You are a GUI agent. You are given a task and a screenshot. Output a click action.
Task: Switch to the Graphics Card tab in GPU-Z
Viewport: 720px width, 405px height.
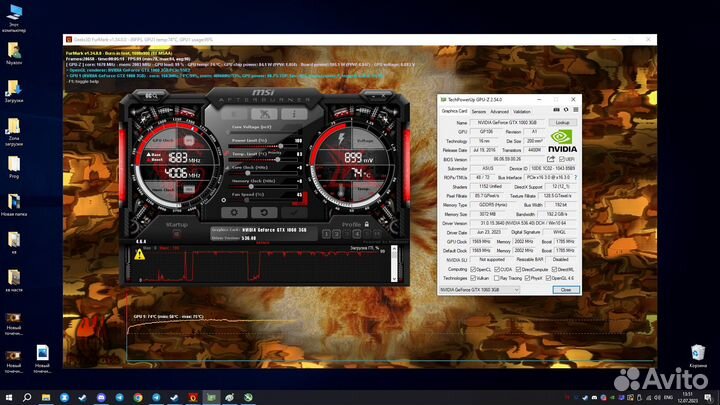coord(454,111)
